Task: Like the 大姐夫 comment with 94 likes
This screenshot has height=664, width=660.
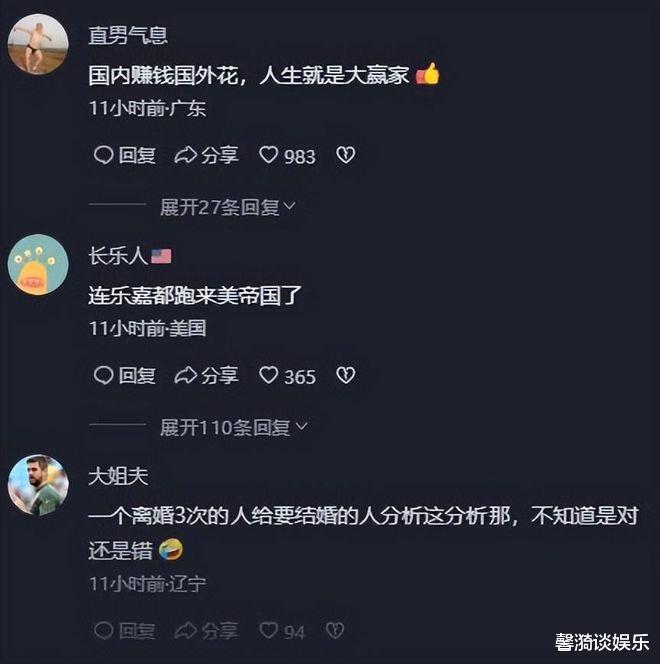Action: (x=282, y=631)
